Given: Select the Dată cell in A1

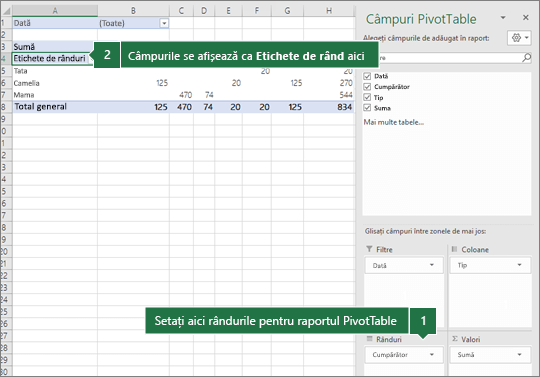Looking at the screenshot, I should pos(55,23).
